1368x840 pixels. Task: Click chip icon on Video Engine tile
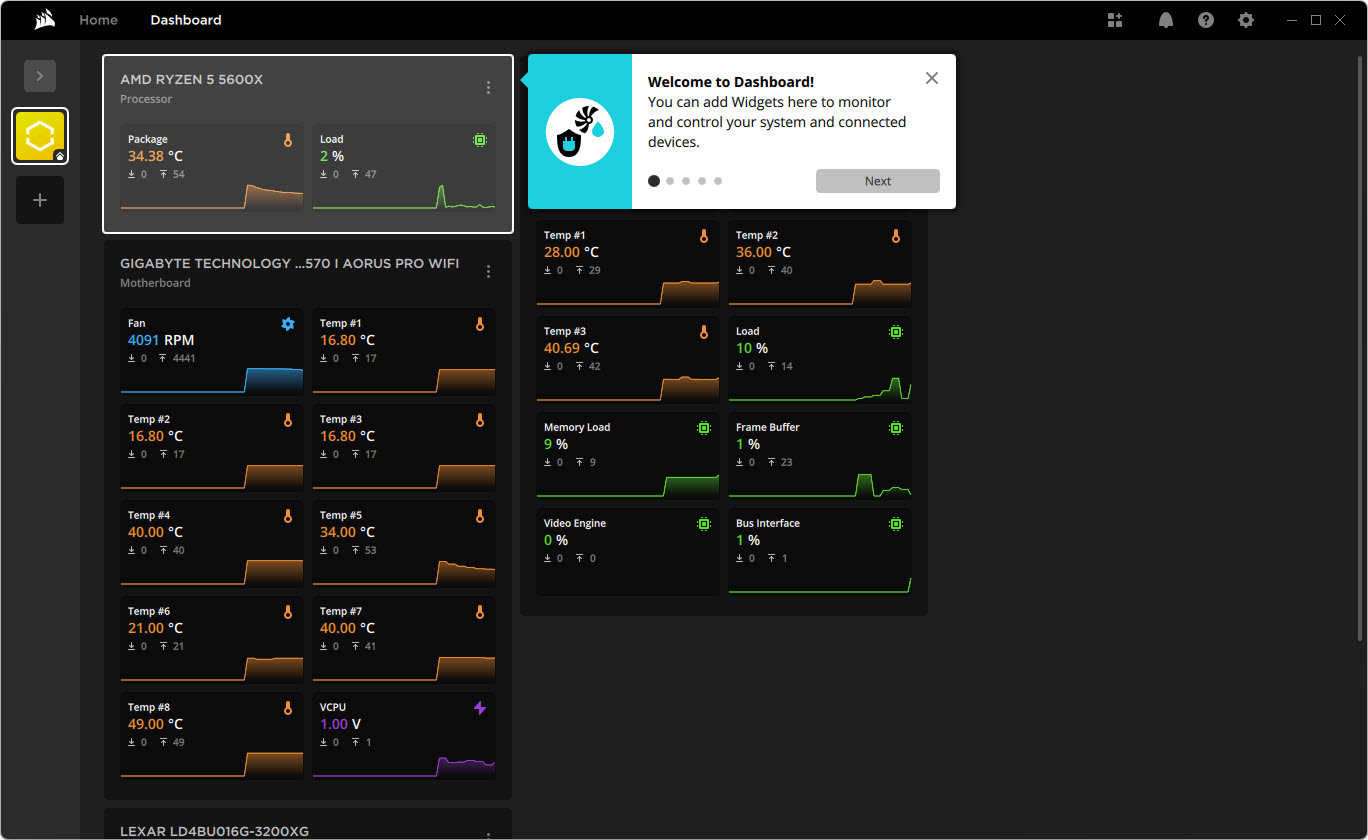coord(704,524)
